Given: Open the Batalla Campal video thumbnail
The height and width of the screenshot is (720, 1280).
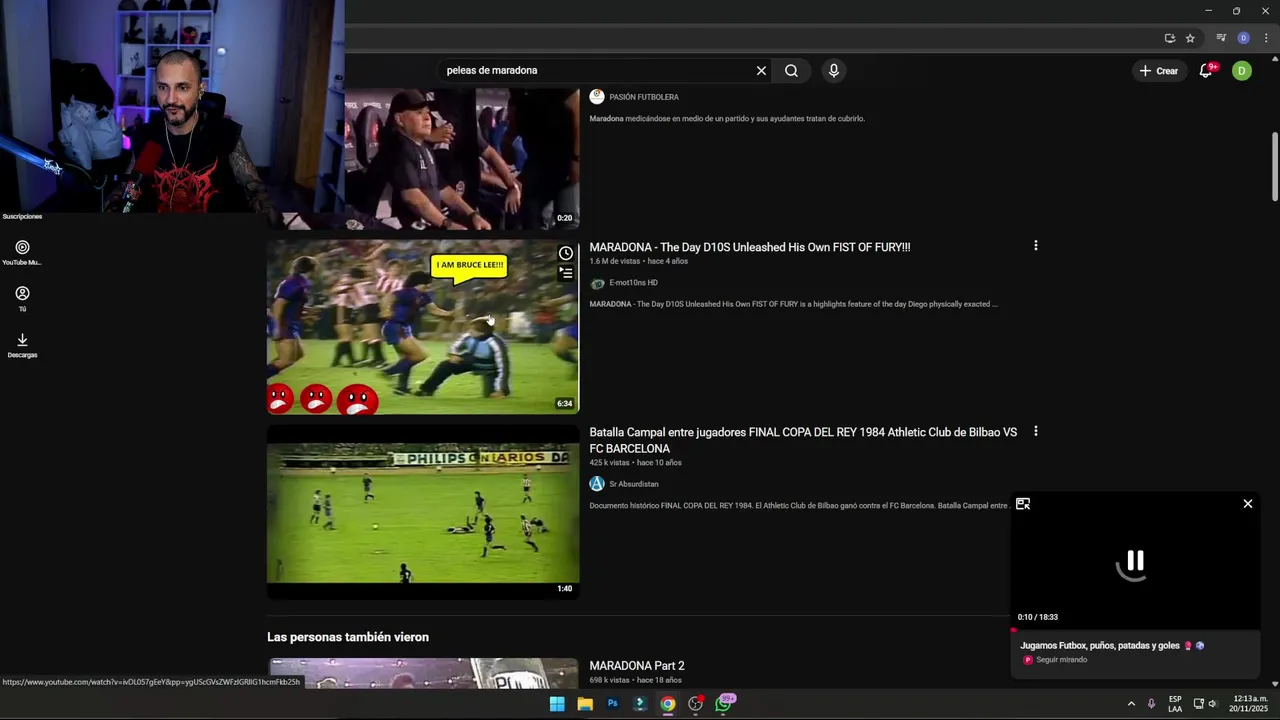Looking at the screenshot, I should 423,513.
